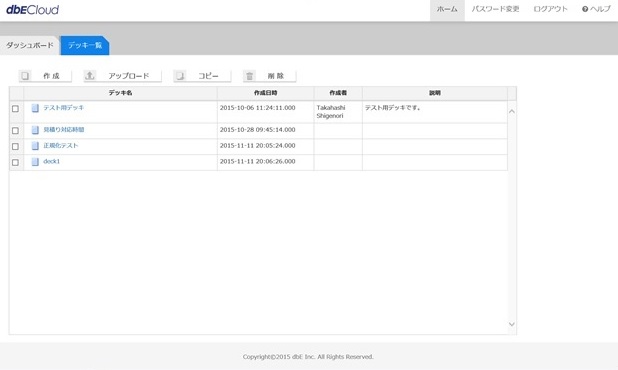Tick the checkbox for 見積り対応時間
The image size is (618, 370).
click(15, 130)
